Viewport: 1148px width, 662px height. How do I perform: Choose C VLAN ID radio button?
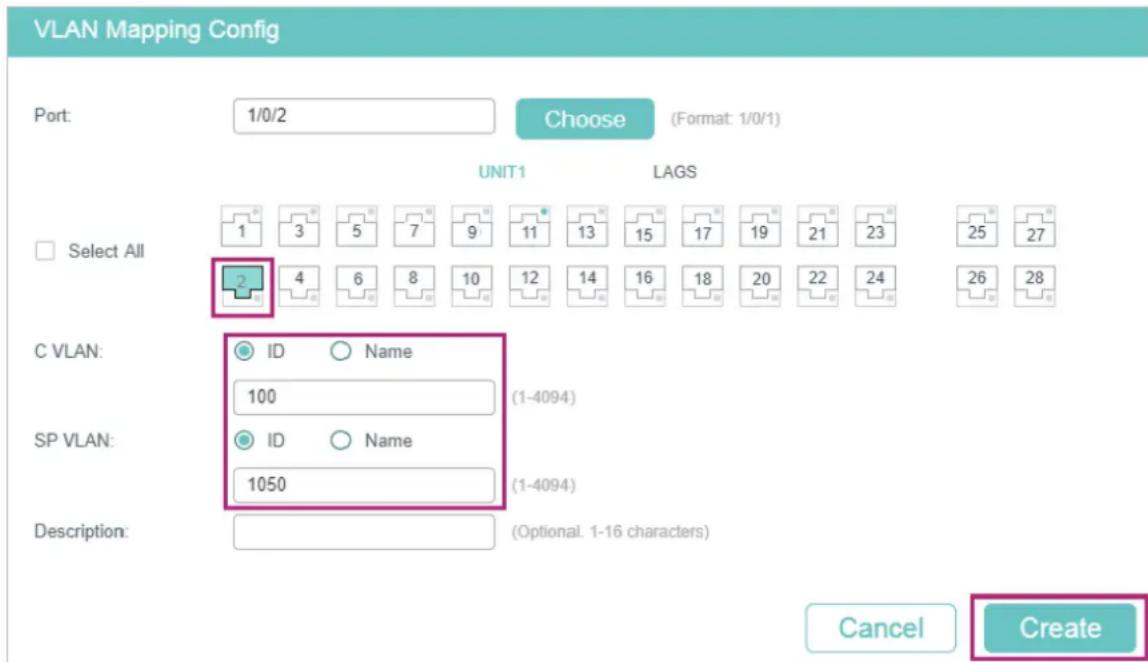[244, 352]
